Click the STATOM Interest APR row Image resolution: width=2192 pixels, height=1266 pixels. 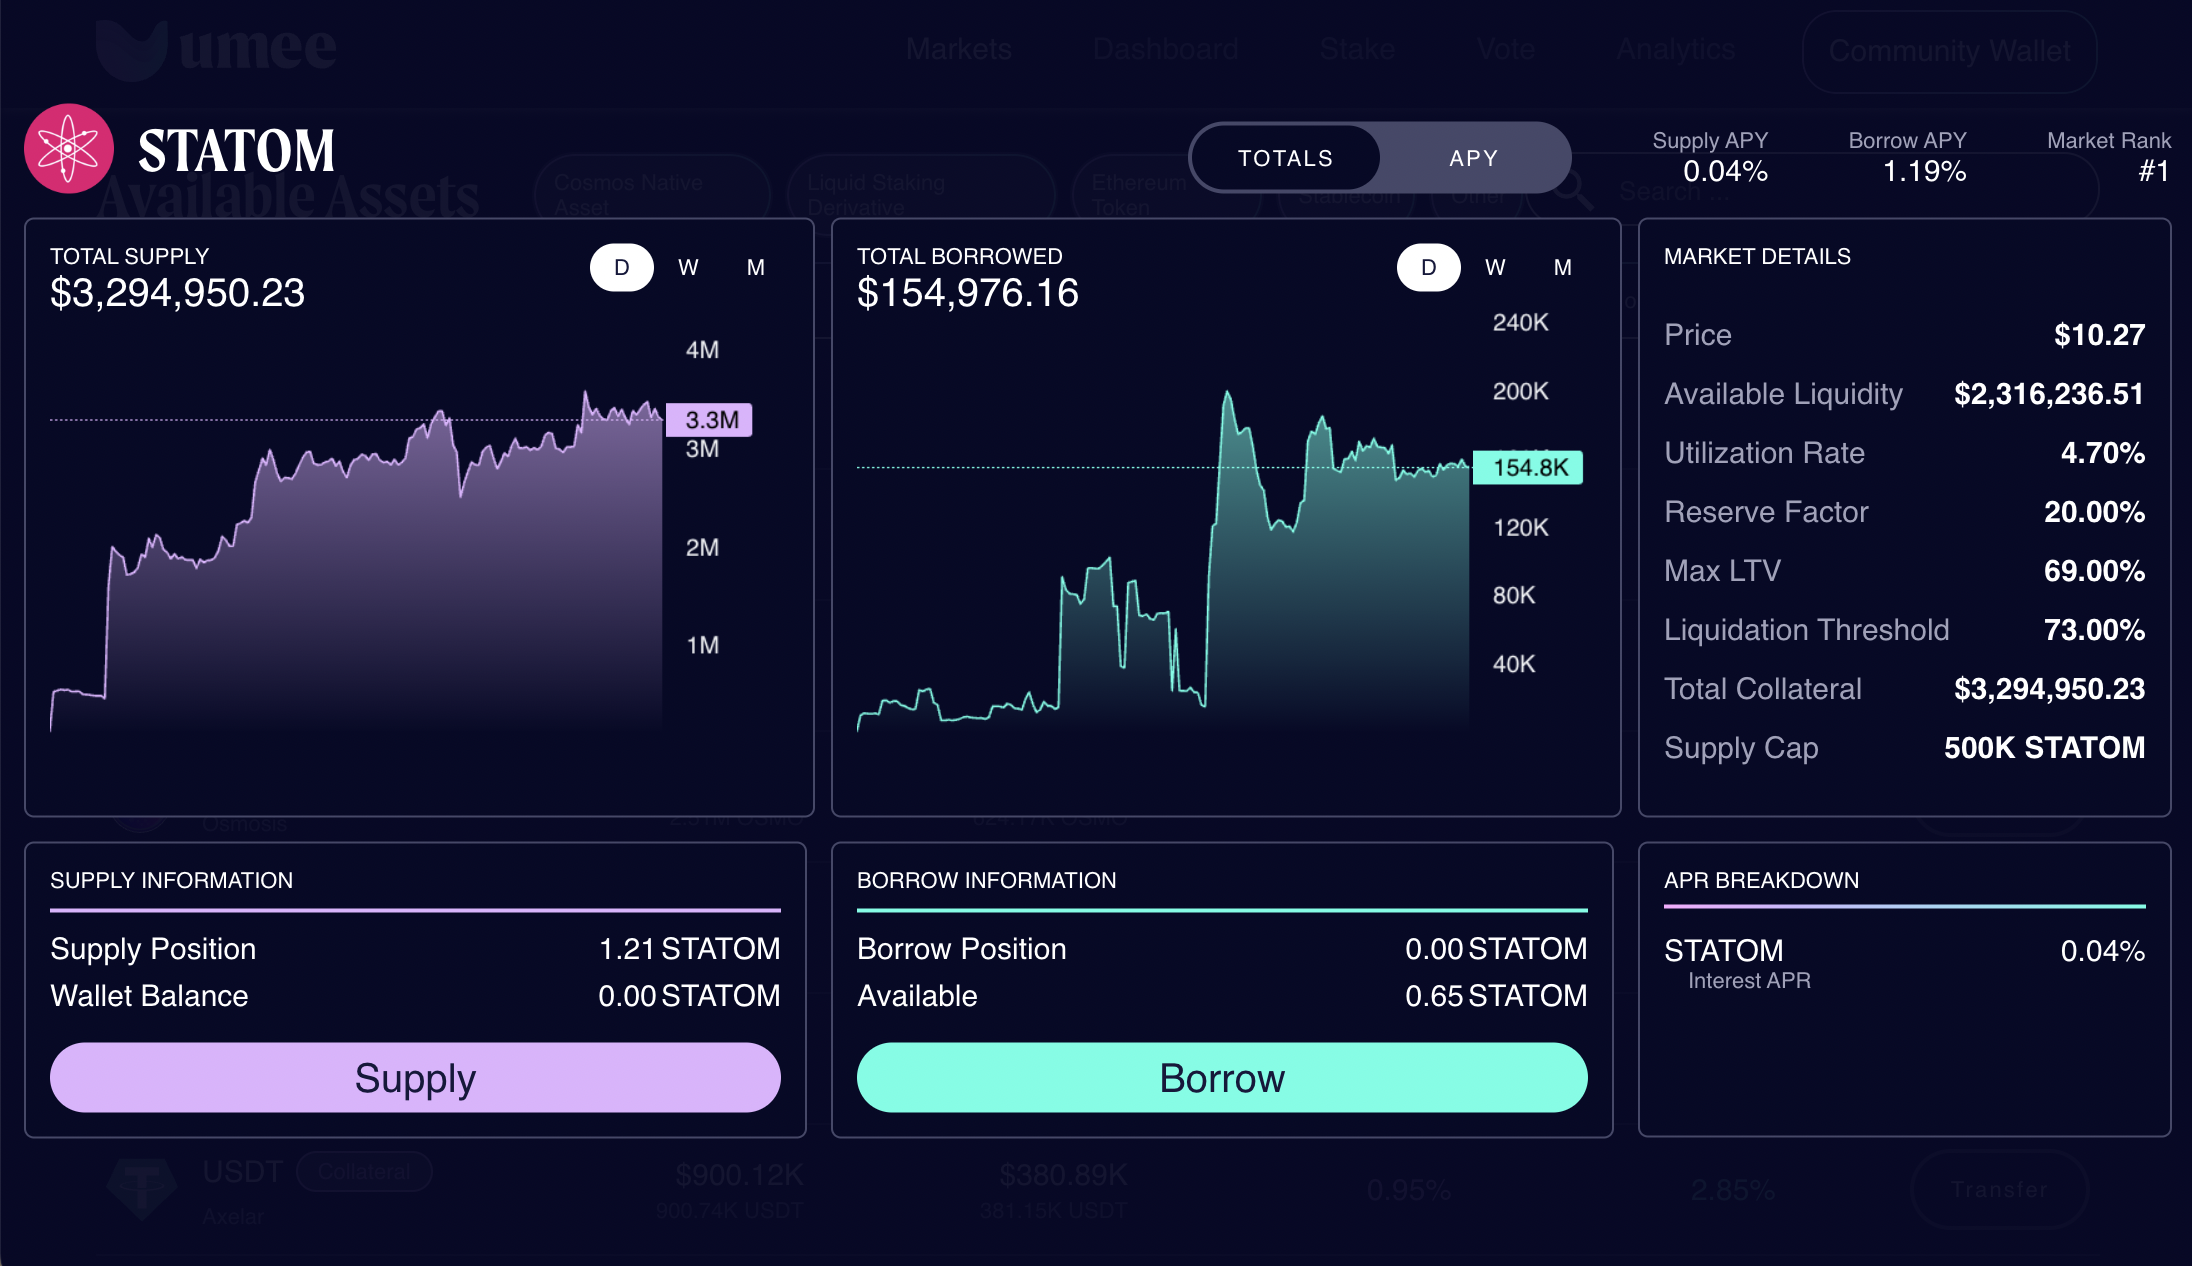click(1904, 962)
